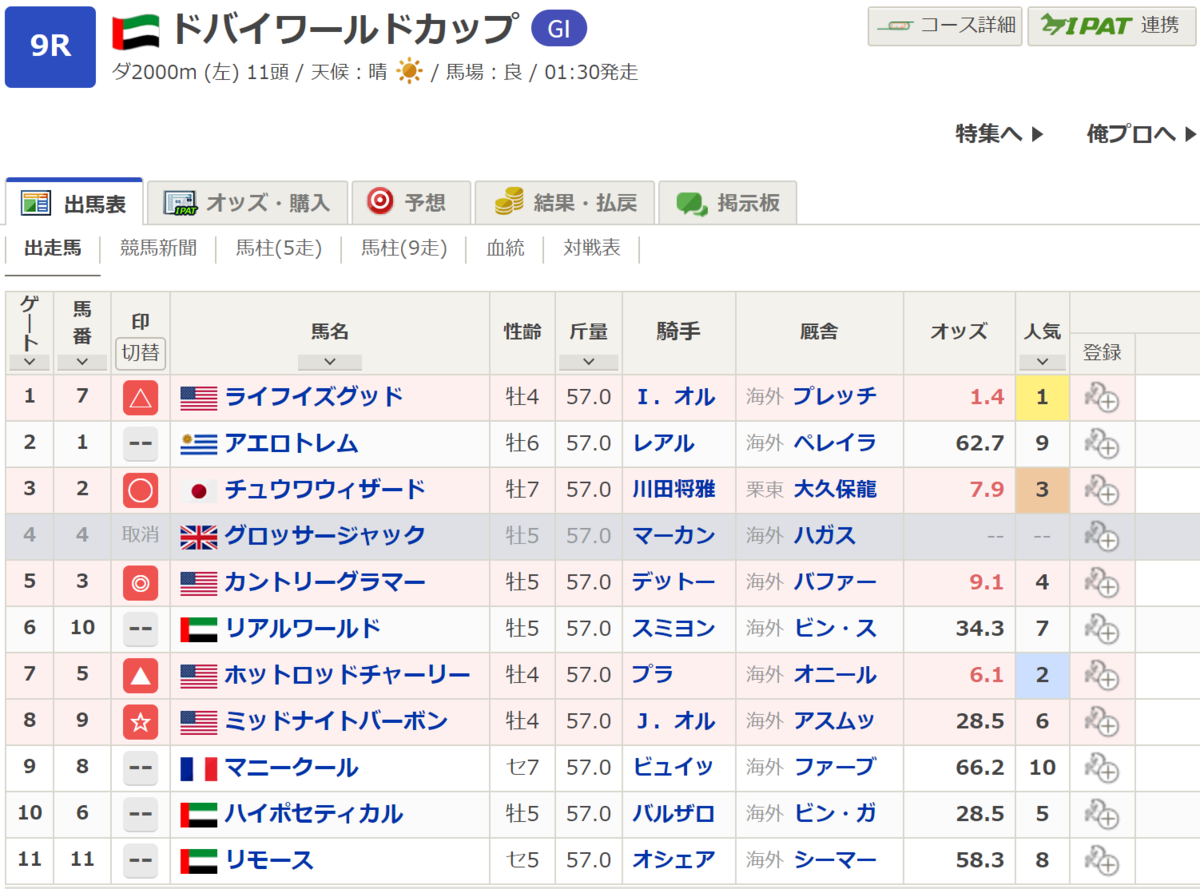1200x889 pixels.
Task: Open horse page for マニークール
Action: point(292,767)
